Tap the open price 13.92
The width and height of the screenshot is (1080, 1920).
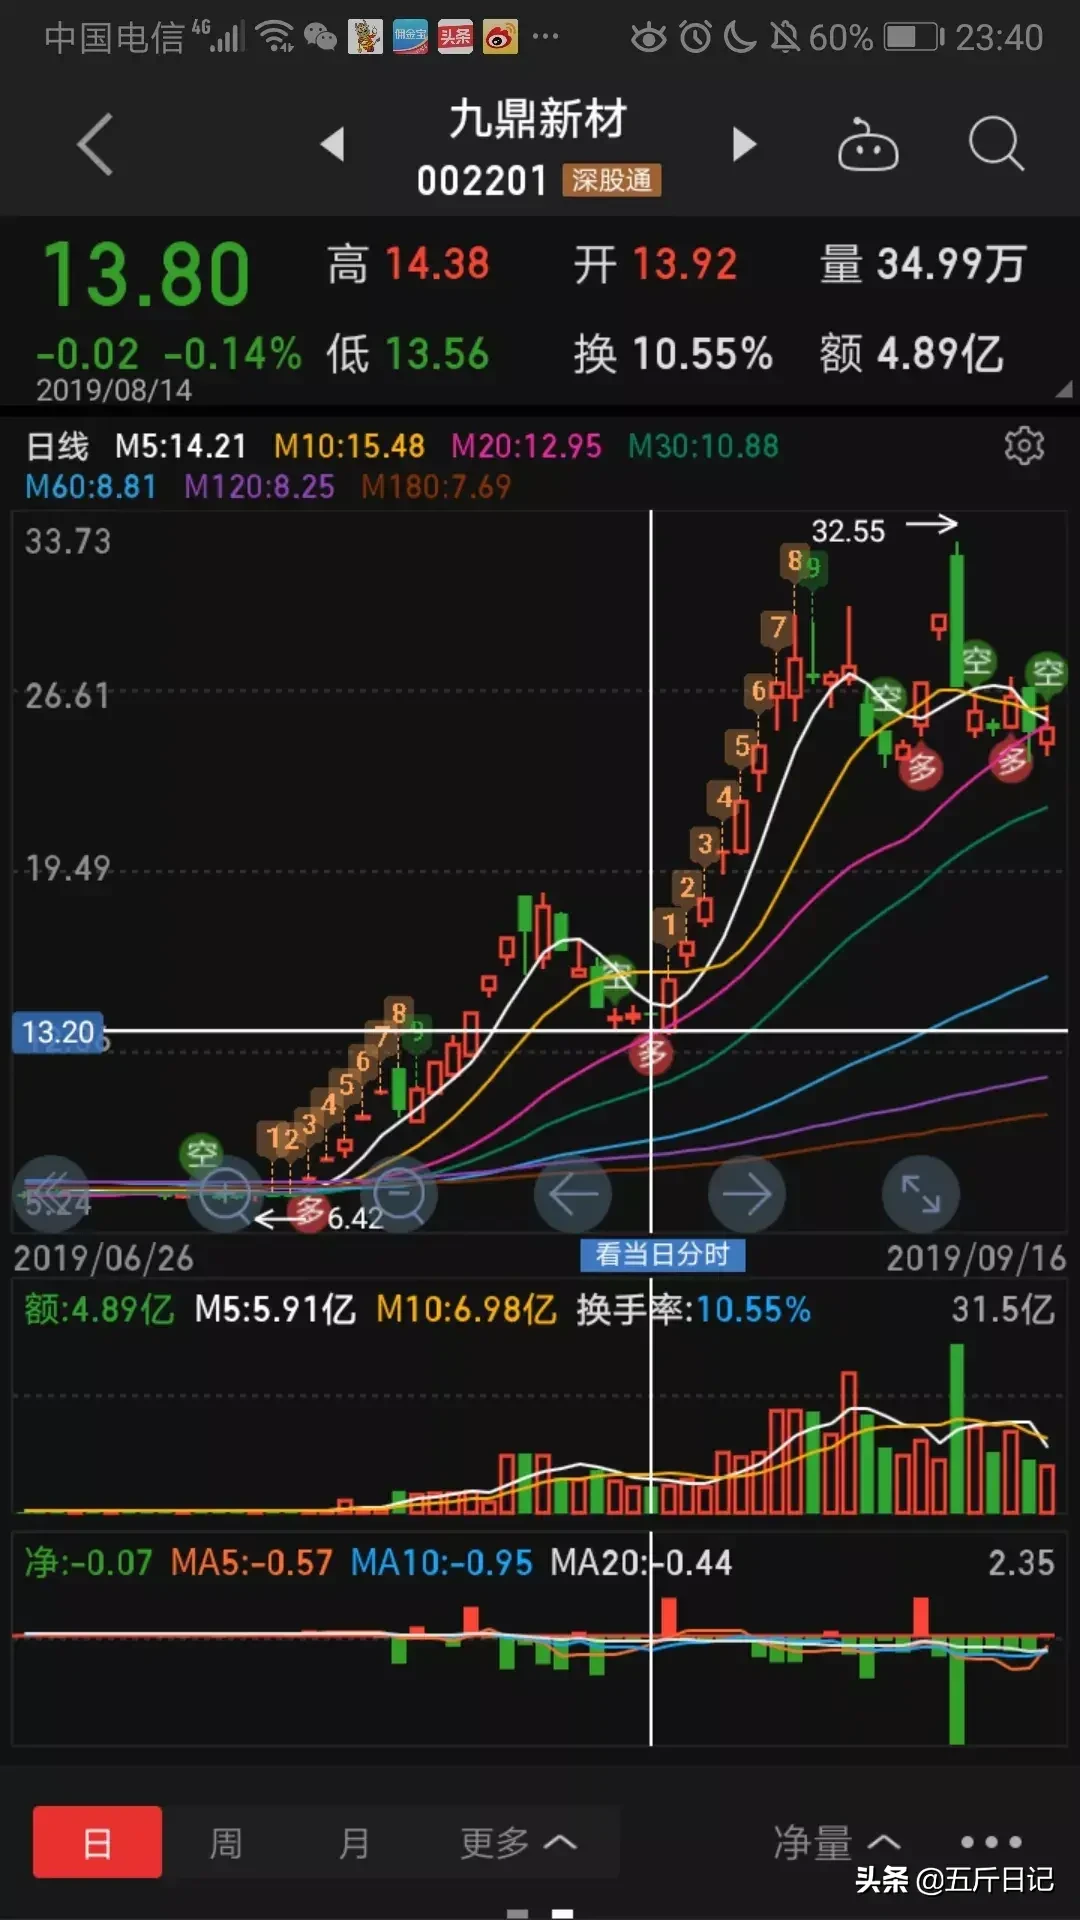(685, 265)
